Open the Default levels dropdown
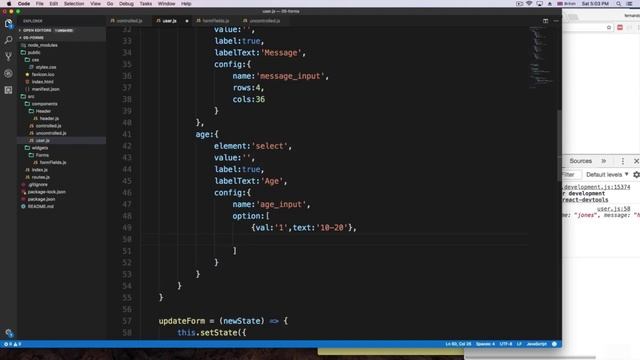This screenshot has width=640, height=360. (607, 175)
